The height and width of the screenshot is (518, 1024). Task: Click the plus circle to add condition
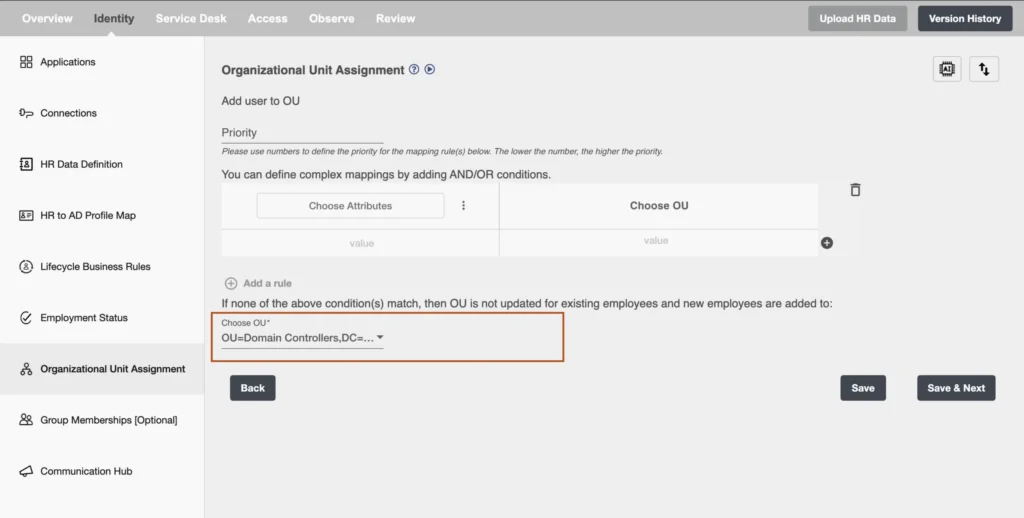tap(827, 243)
